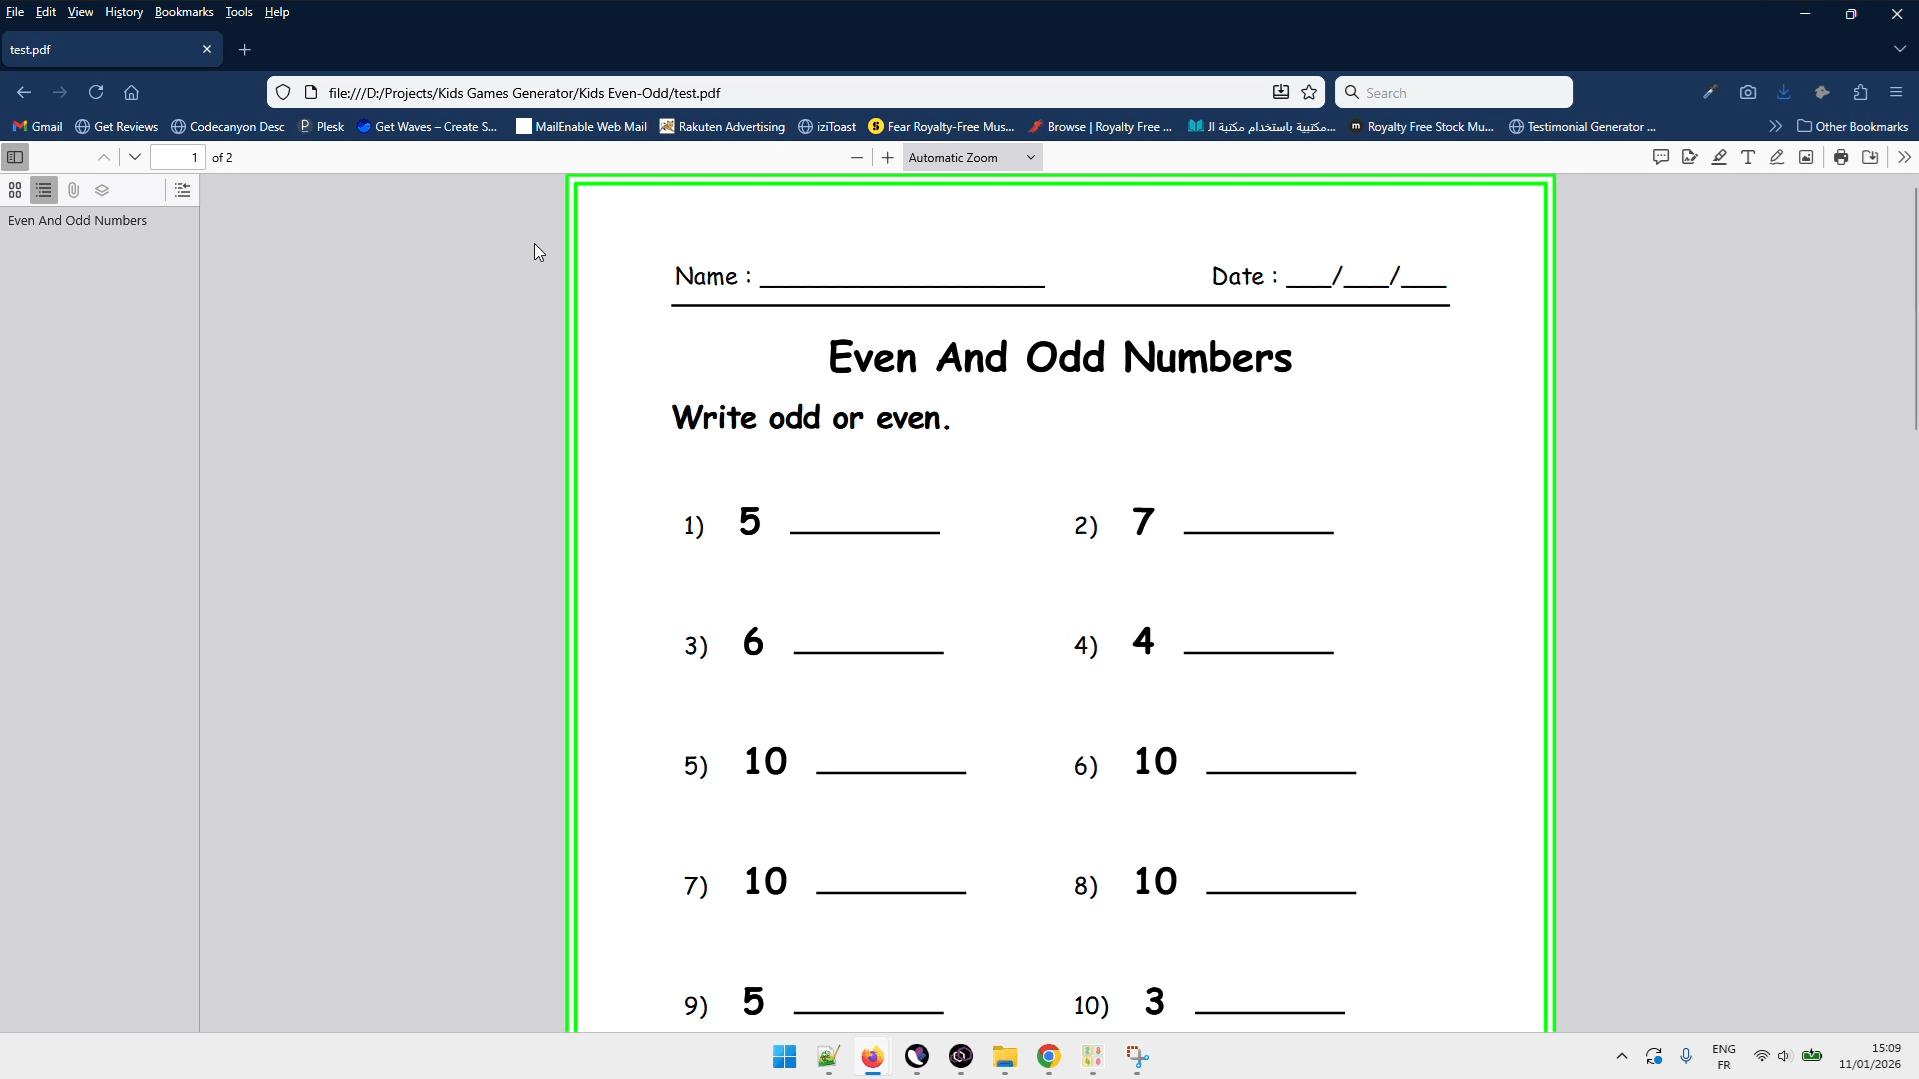Click the Add Image tool
The width and height of the screenshot is (1919, 1079).
point(1806,157)
